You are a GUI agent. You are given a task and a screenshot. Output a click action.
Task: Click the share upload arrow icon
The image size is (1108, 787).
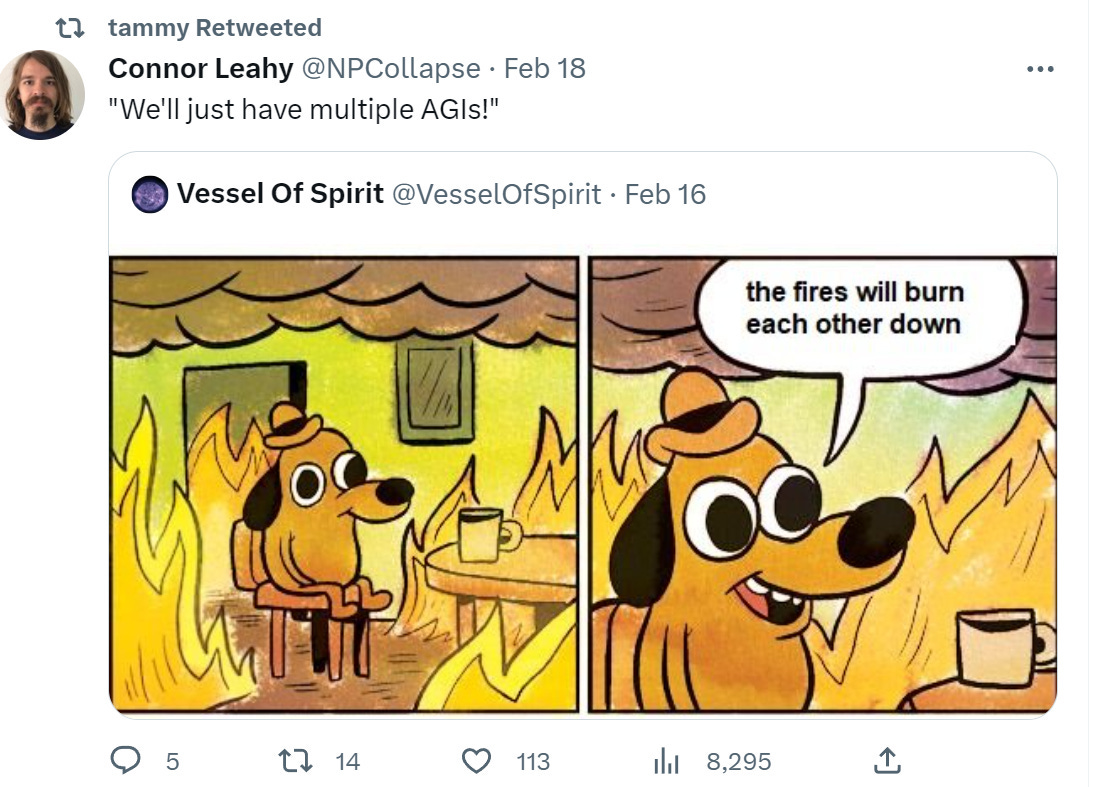click(887, 760)
